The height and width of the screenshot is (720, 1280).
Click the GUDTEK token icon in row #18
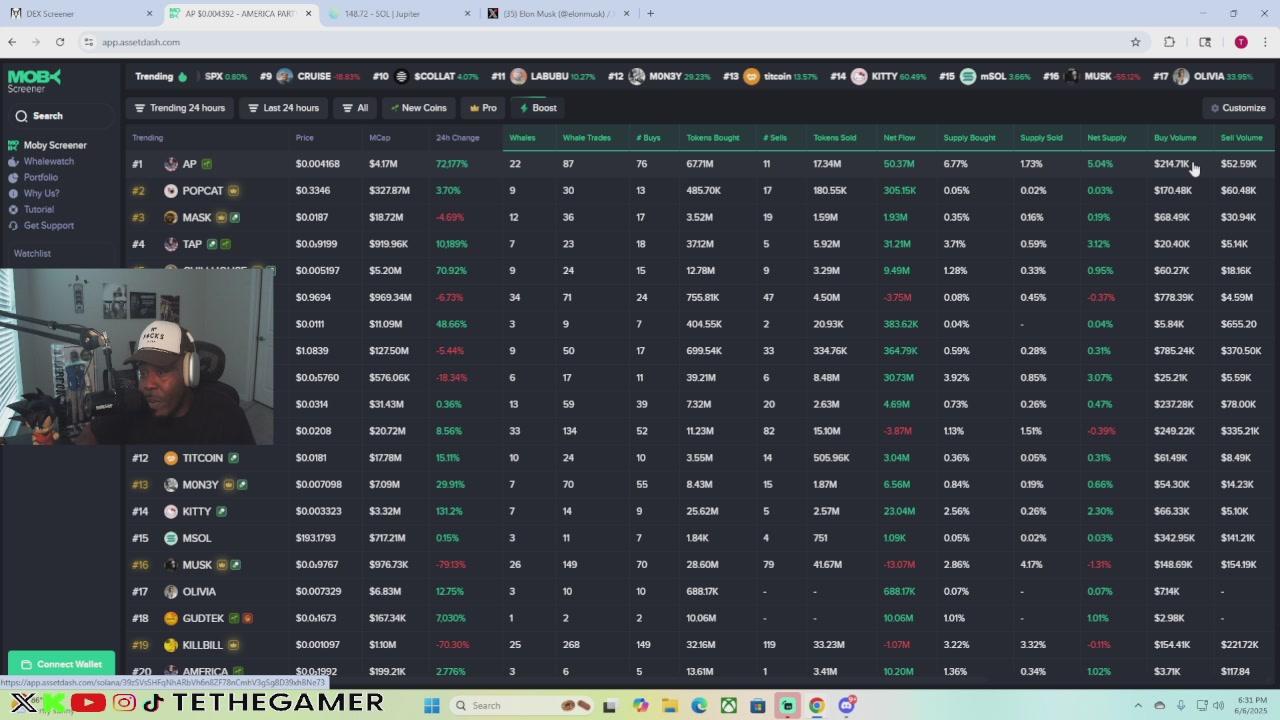[x=171, y=618]
